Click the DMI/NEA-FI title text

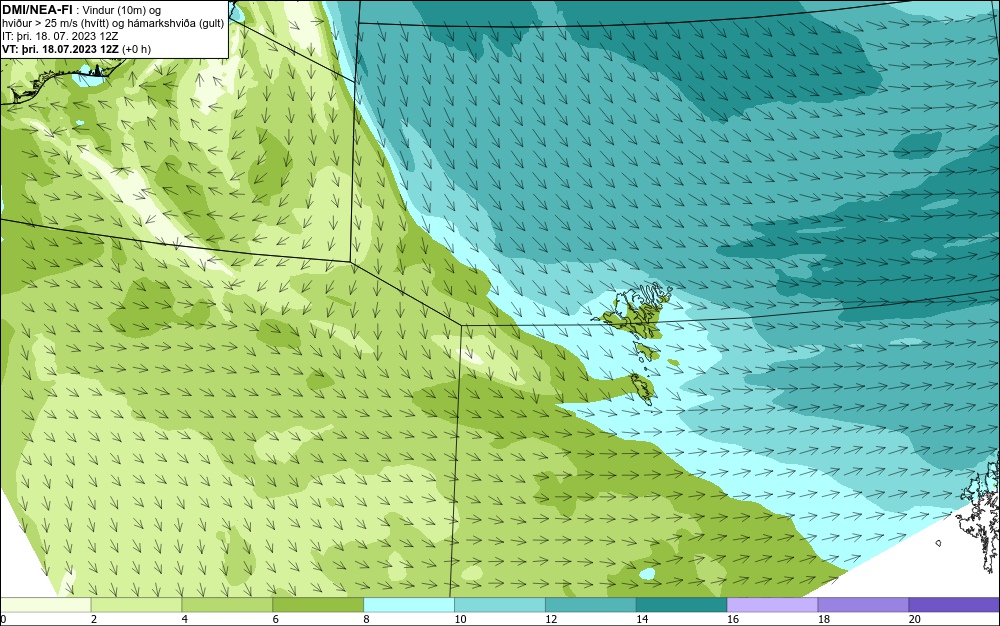tap(37, 8)
